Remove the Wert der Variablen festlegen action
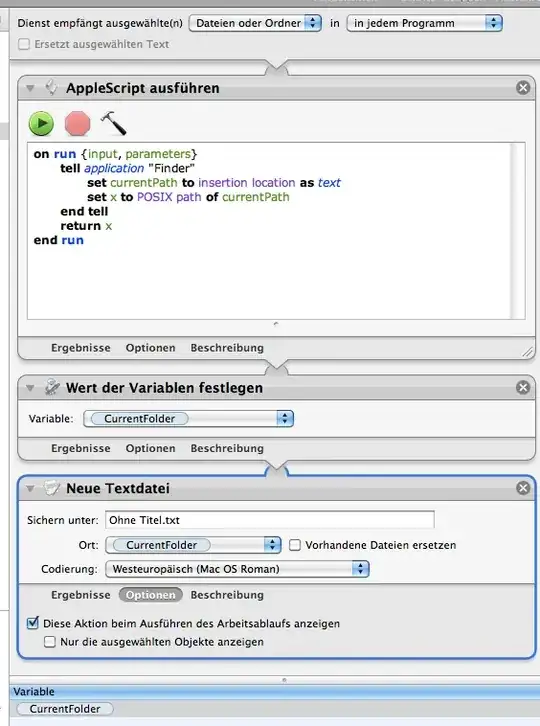This screenshot has height=726, width=540. 523,387
